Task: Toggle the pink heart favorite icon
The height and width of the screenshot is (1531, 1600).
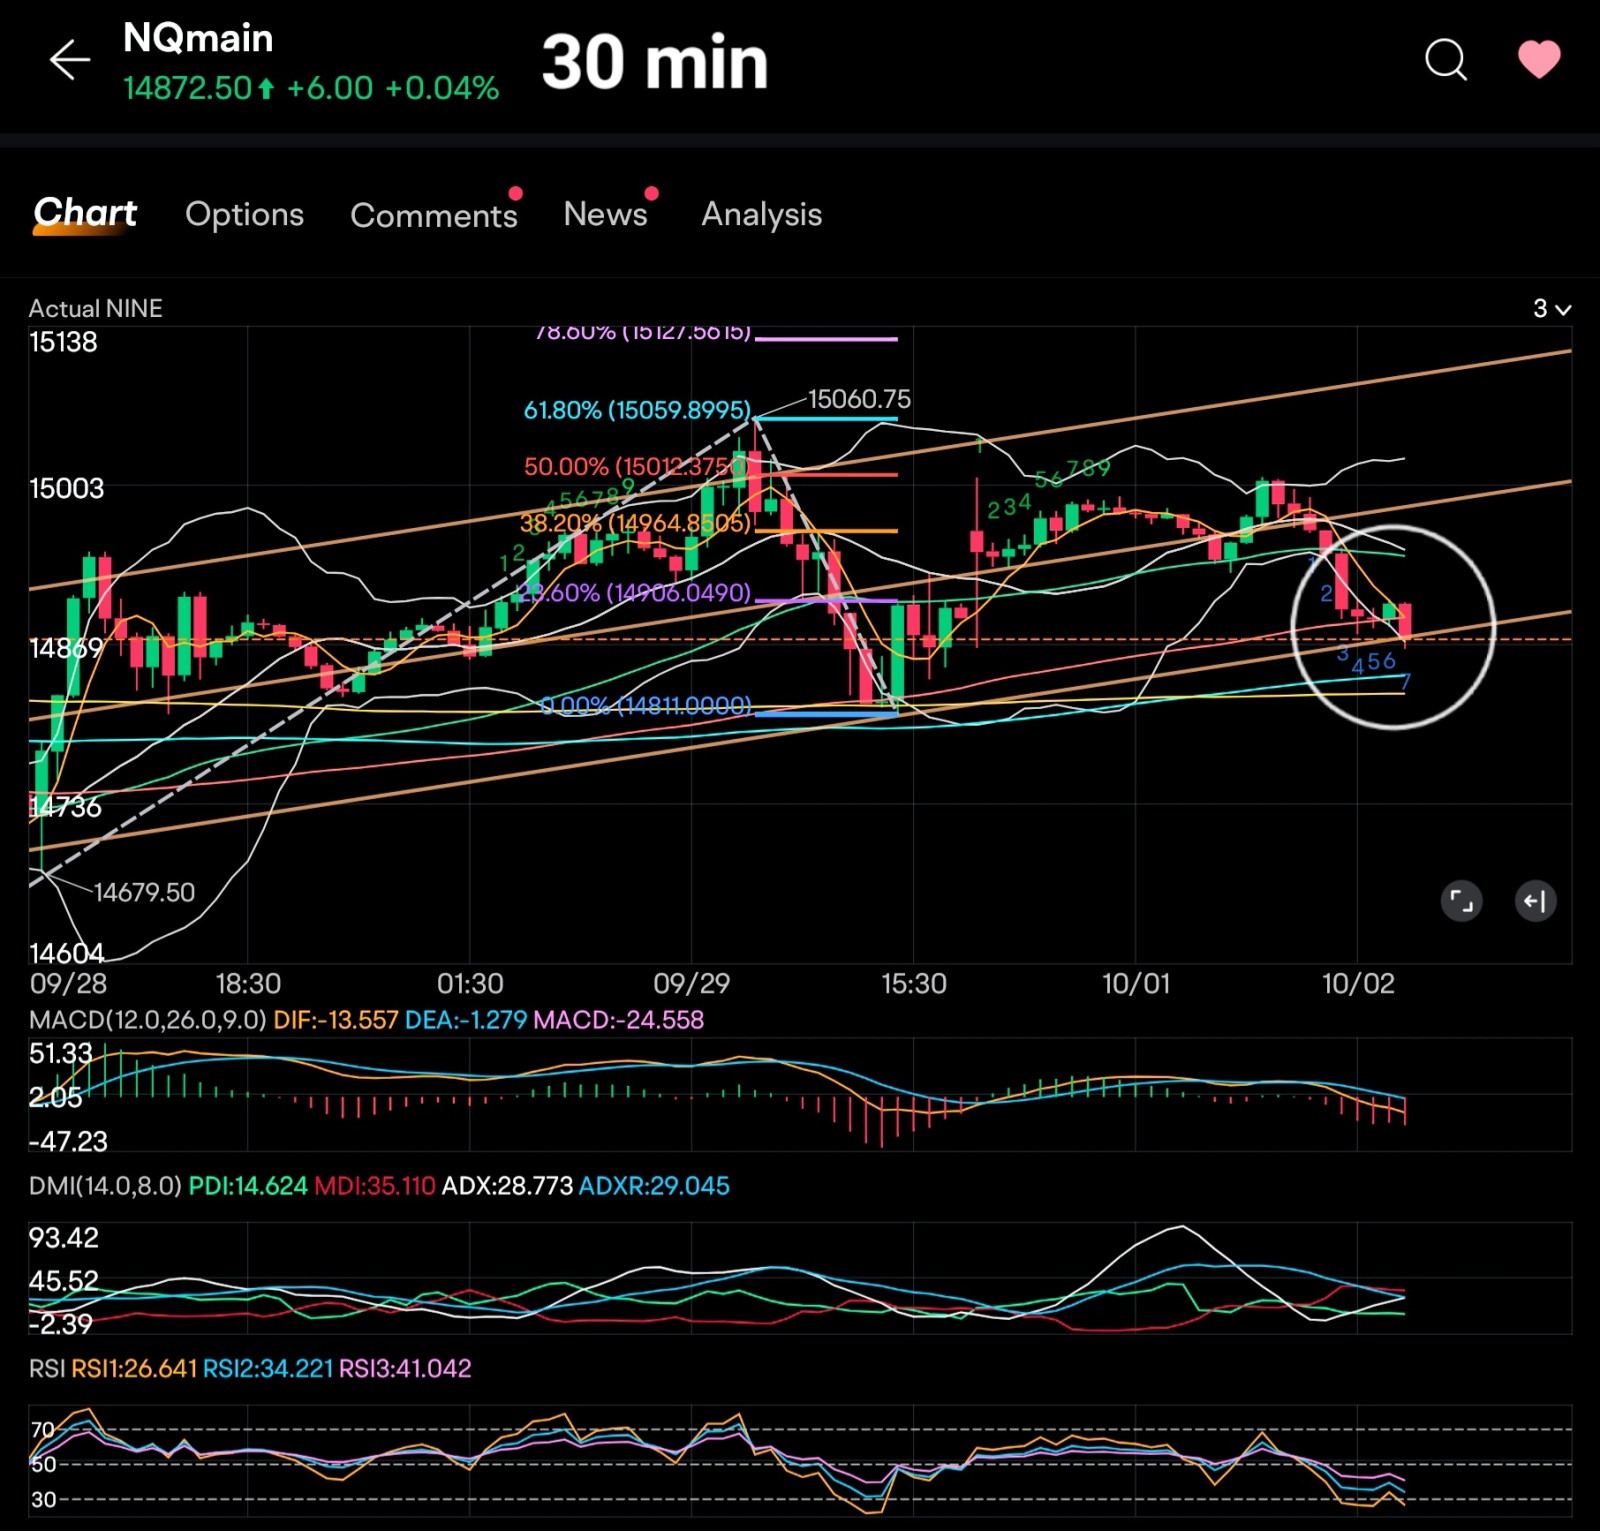Action: click(1539, 59)
